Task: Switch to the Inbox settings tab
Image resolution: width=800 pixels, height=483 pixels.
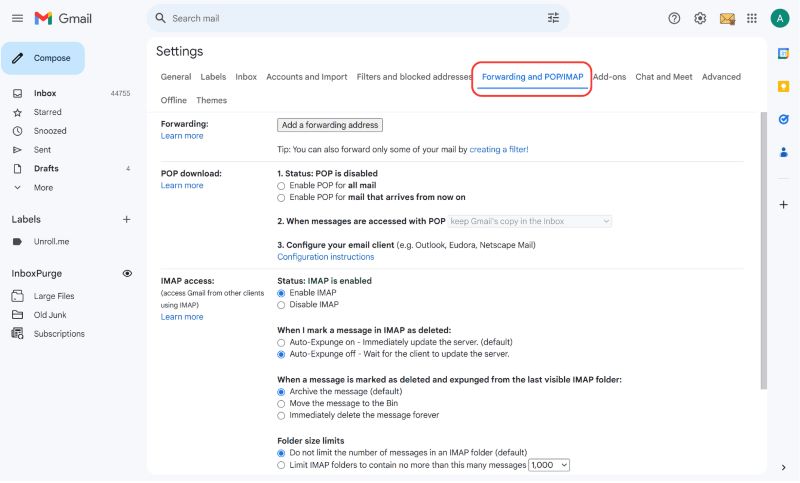Action: pyautogui.click(x=246, y=77)
